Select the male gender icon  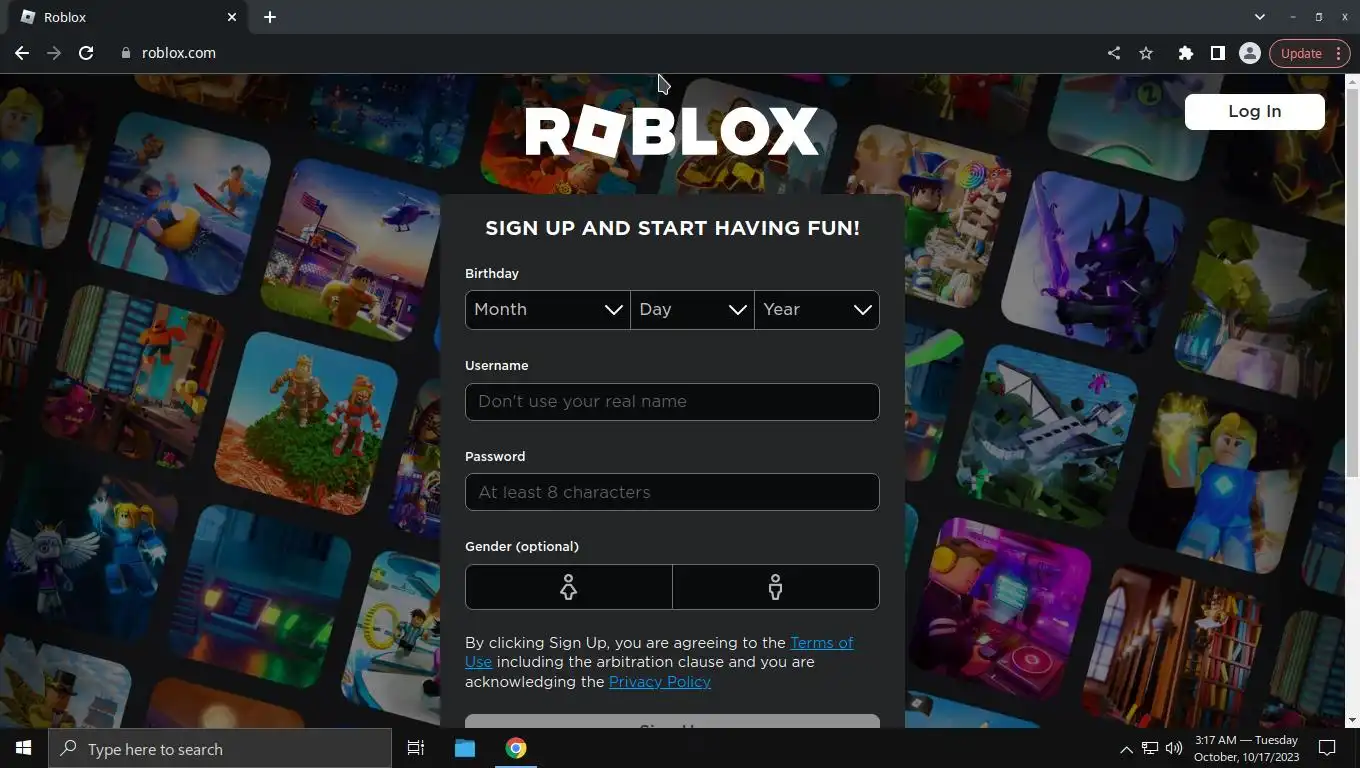tap(776, 587)
